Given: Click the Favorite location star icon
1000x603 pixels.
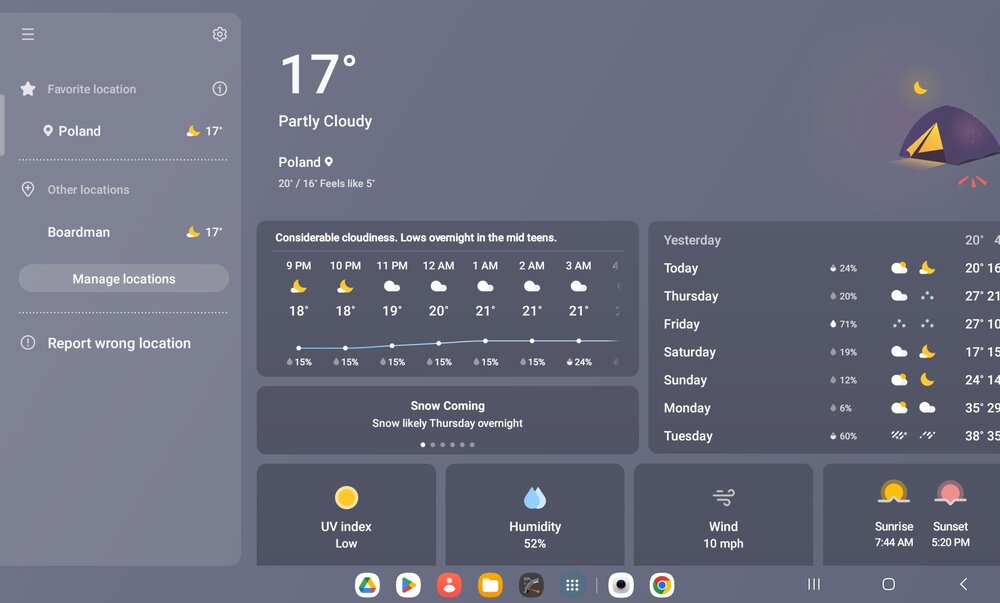Looking at the screenshot, I should pyautogui.click(x=28, y=89).
